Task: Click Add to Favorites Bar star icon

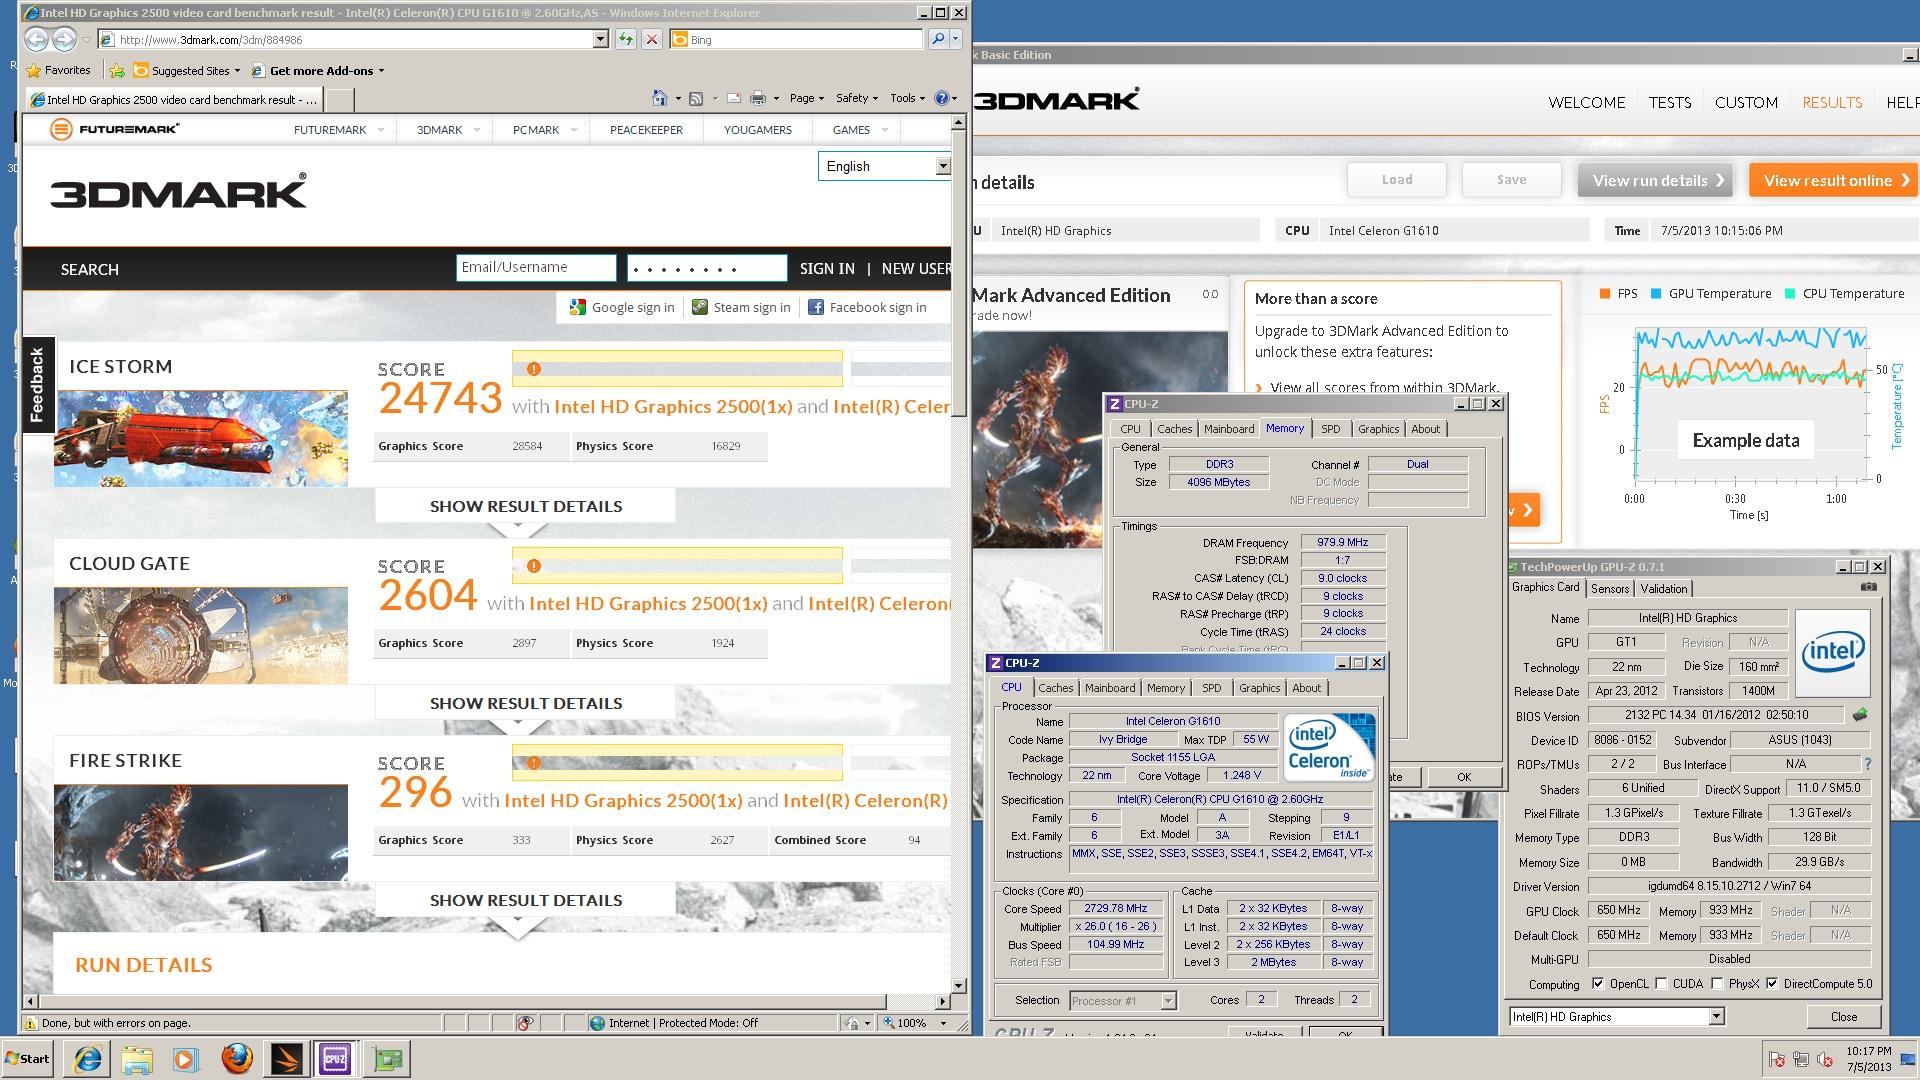Action: tap(117, 70)
